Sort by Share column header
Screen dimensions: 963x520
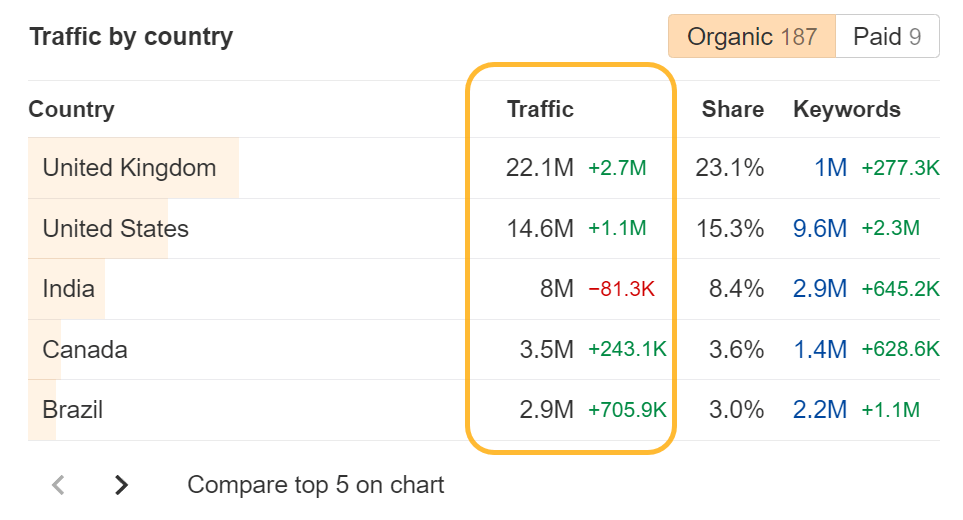(732, 110)
